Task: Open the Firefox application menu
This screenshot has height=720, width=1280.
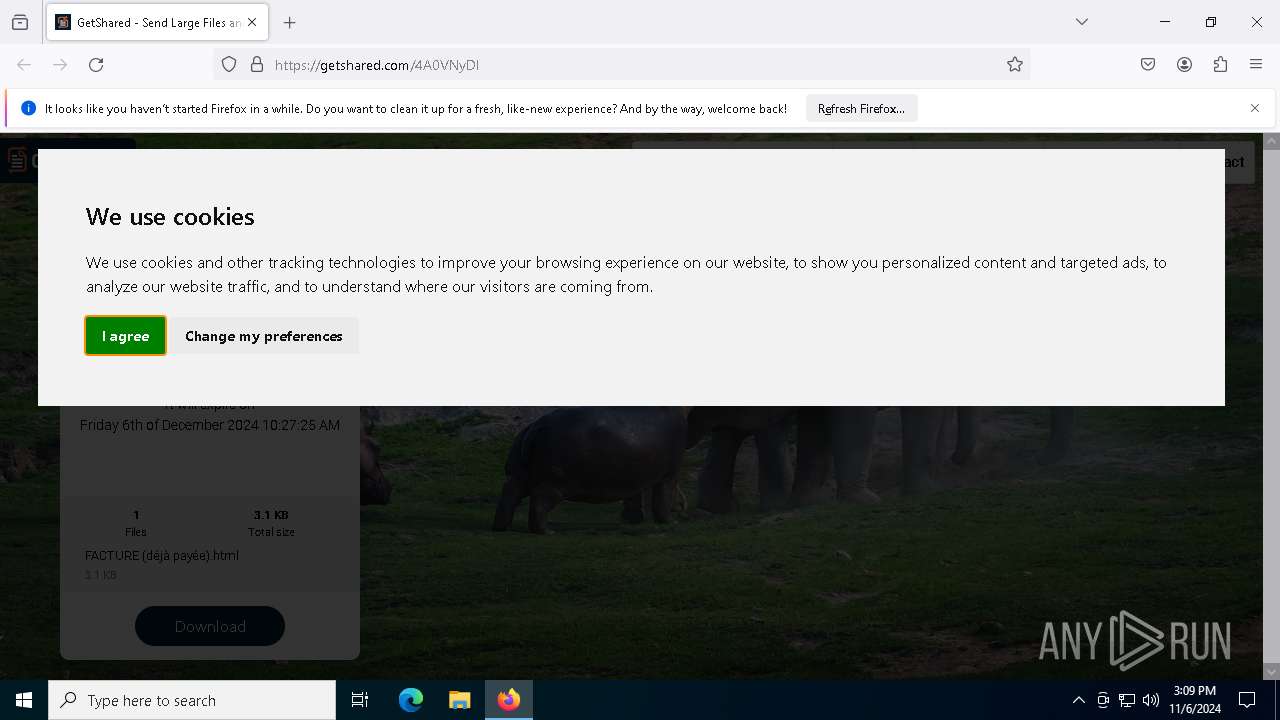Action: 1256,65
